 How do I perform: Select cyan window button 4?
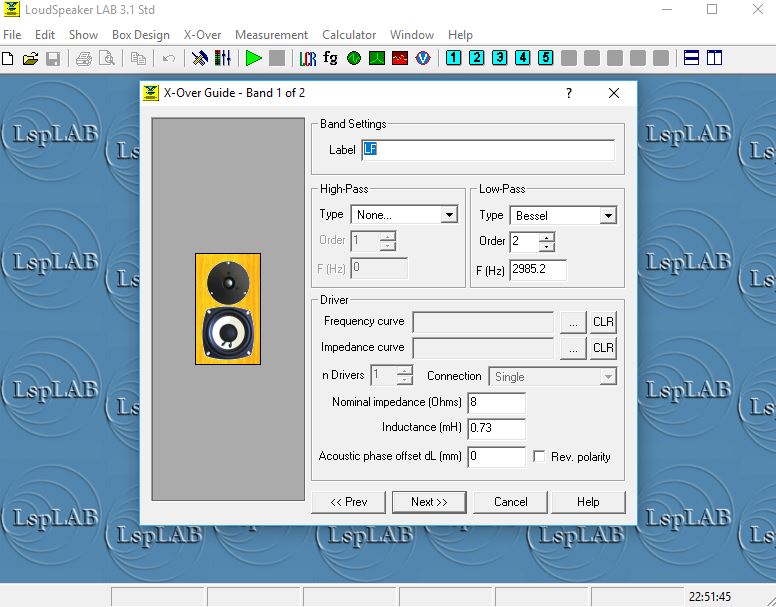523,58
